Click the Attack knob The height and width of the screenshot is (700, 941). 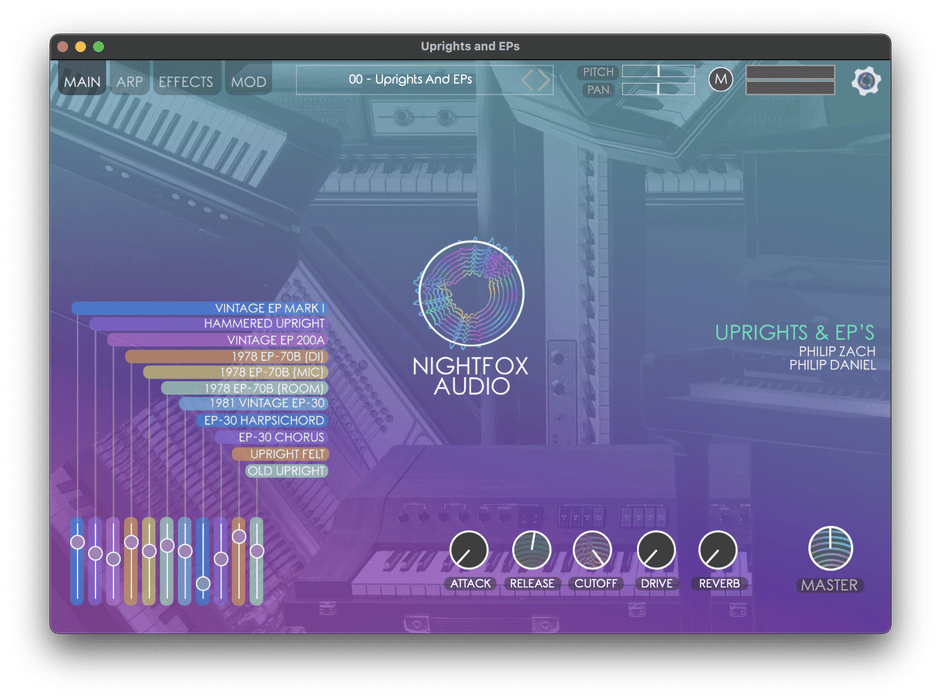[469, 550]
